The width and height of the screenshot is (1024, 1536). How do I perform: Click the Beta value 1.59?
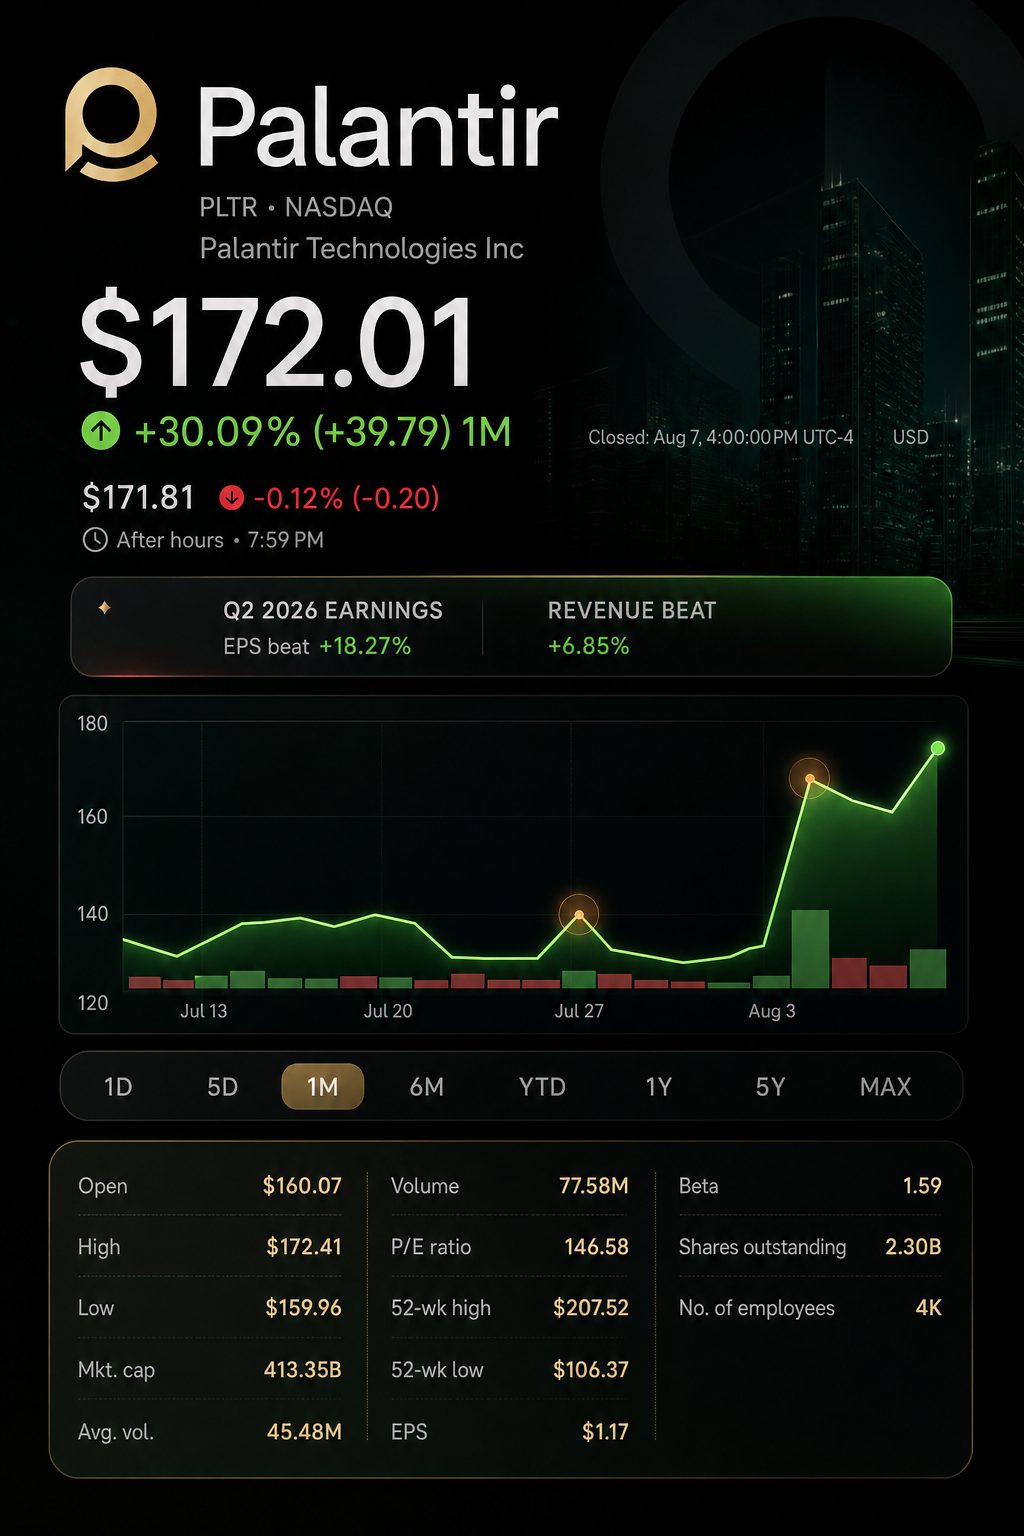click(x=922, y=1186)
